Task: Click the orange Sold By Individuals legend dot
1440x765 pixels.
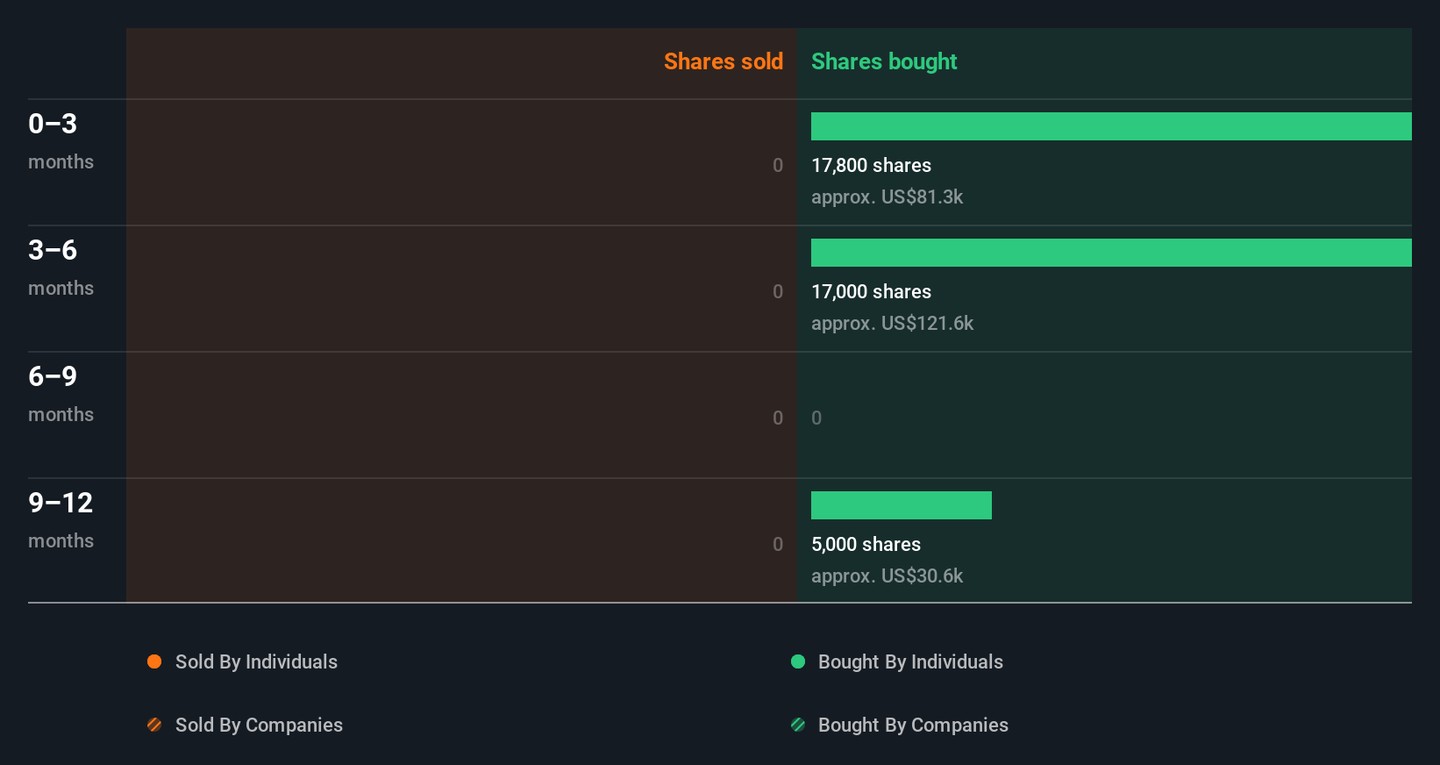Action: point(154,662)
